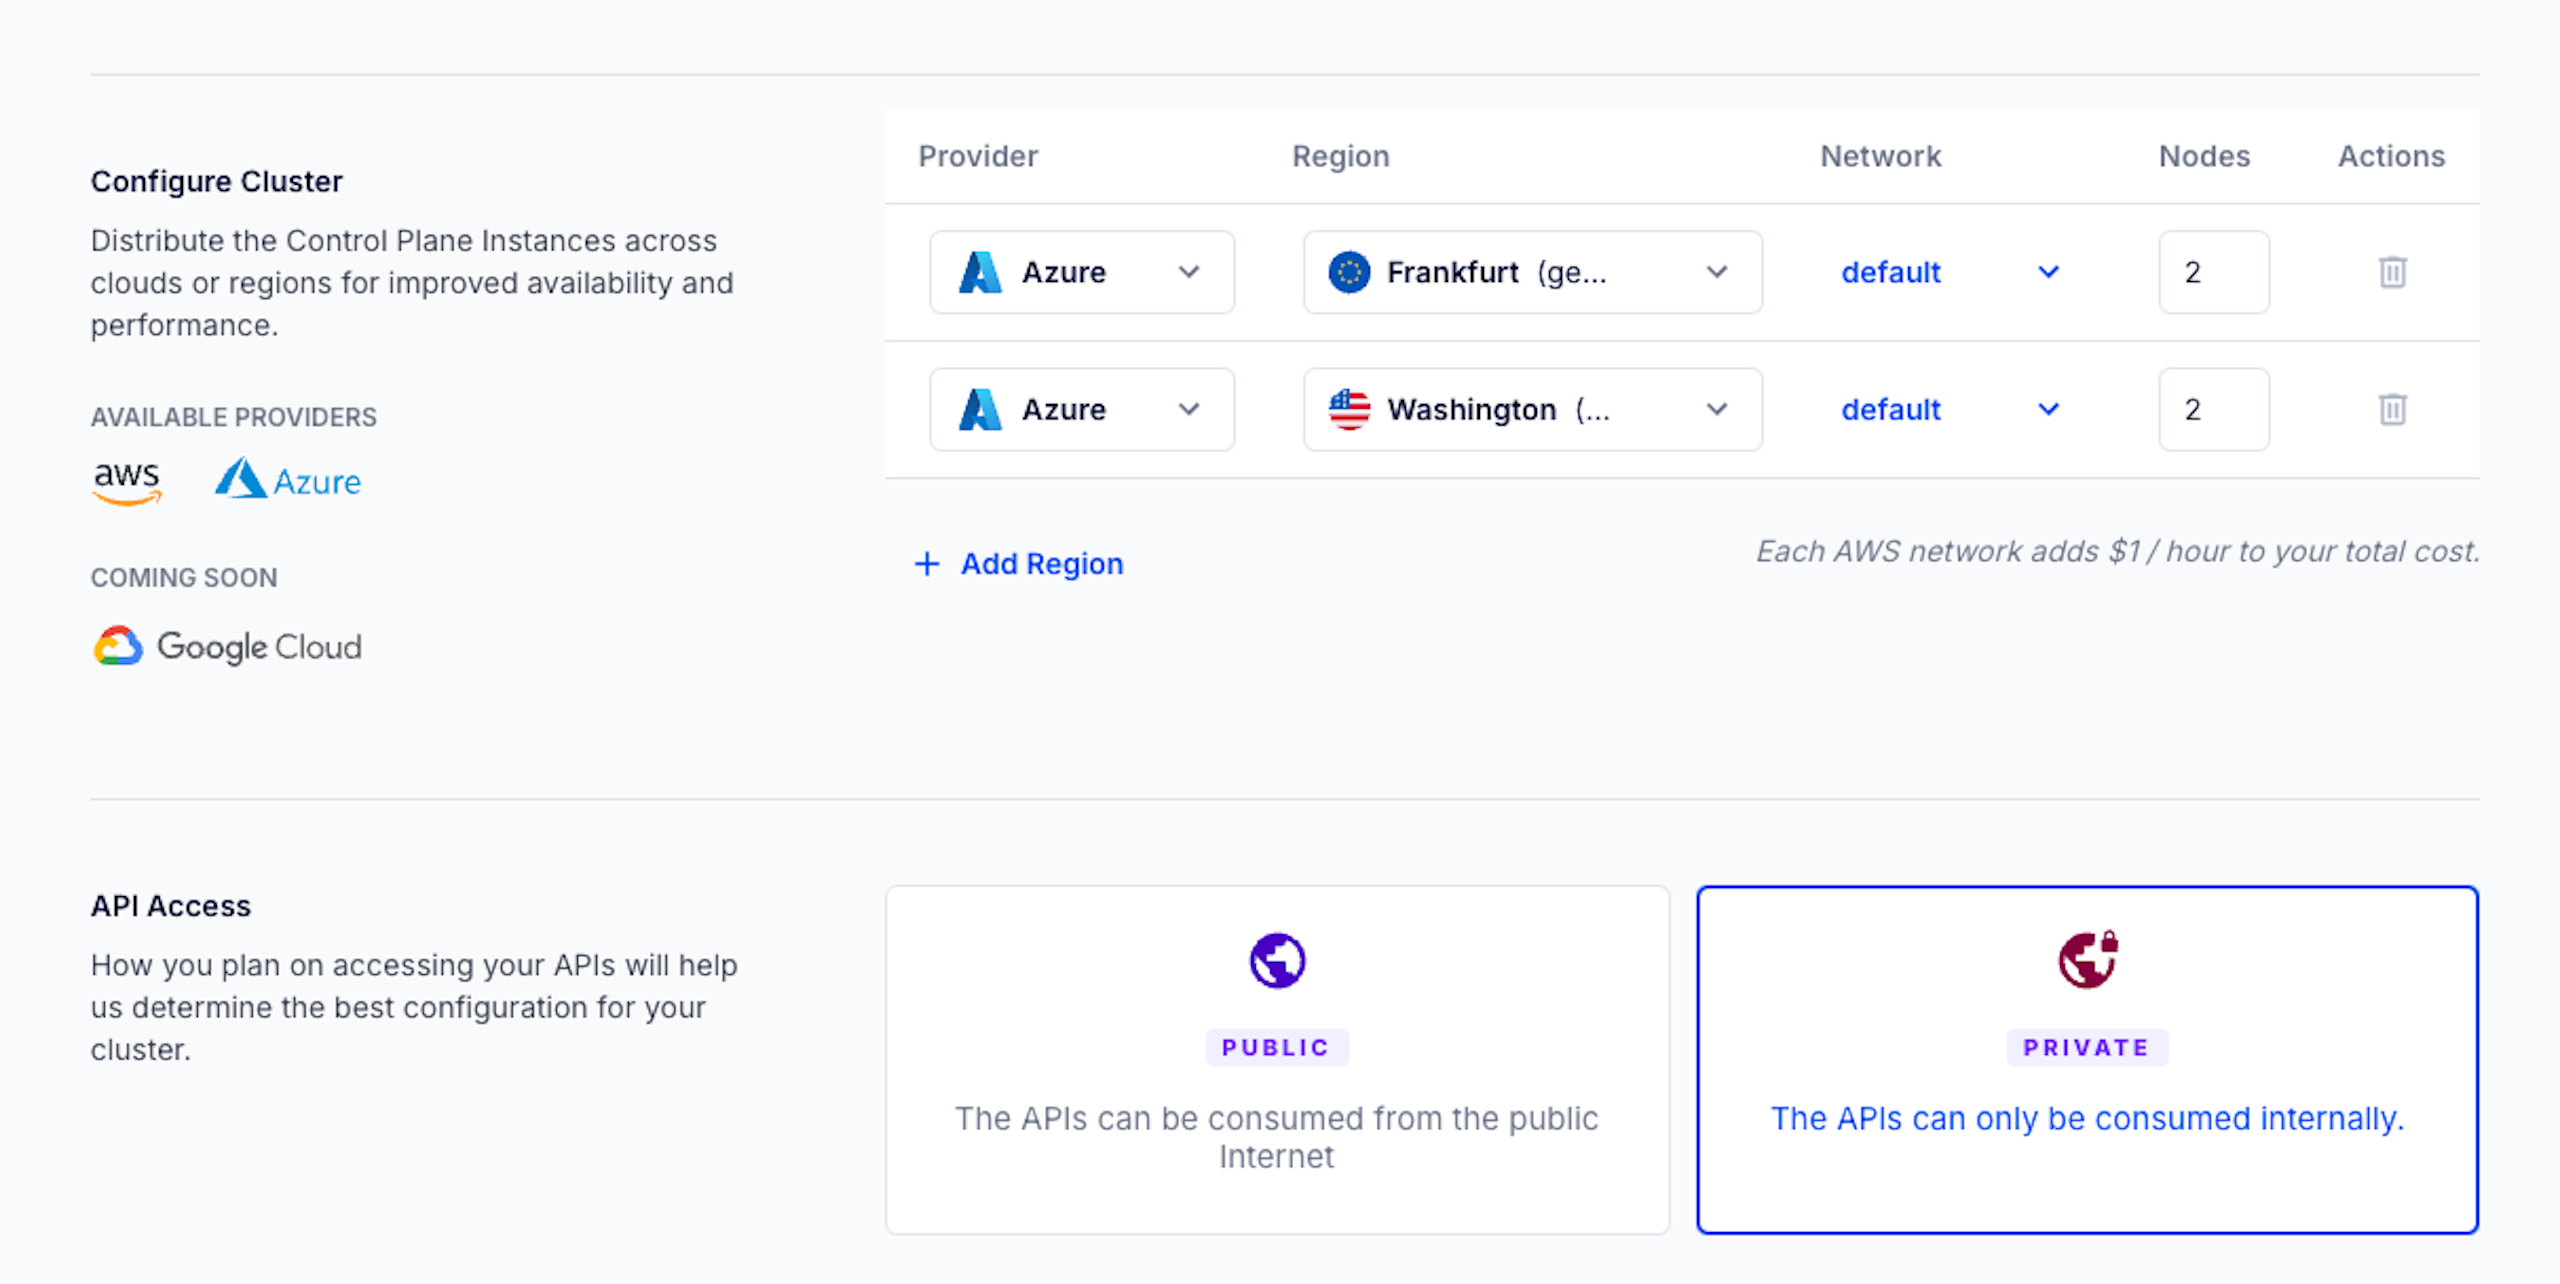Delete the Frankfurt region row

click(x=2392, y=272)
